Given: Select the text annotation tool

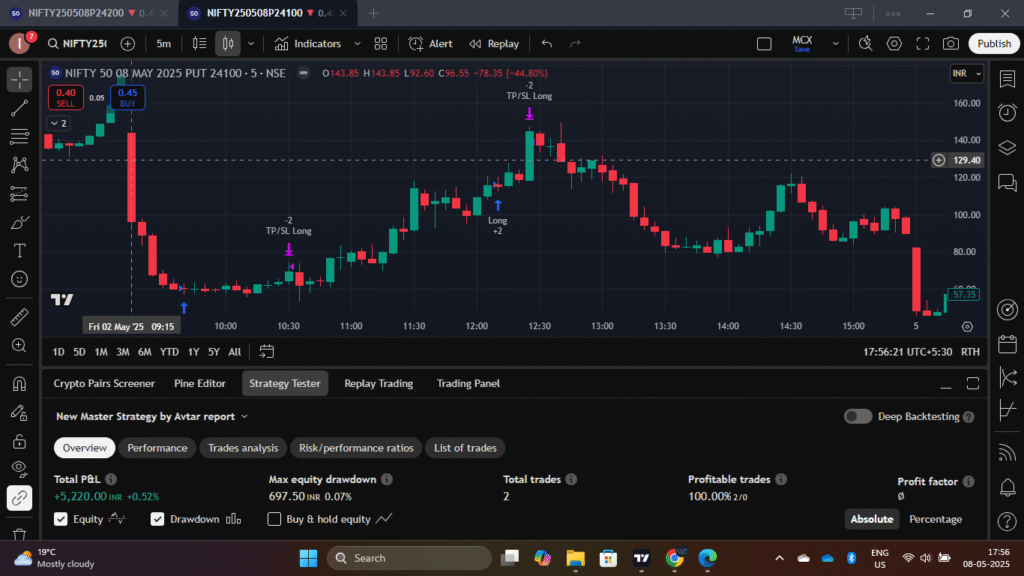Looking at the screenshot, I should [x=20, y=251].
